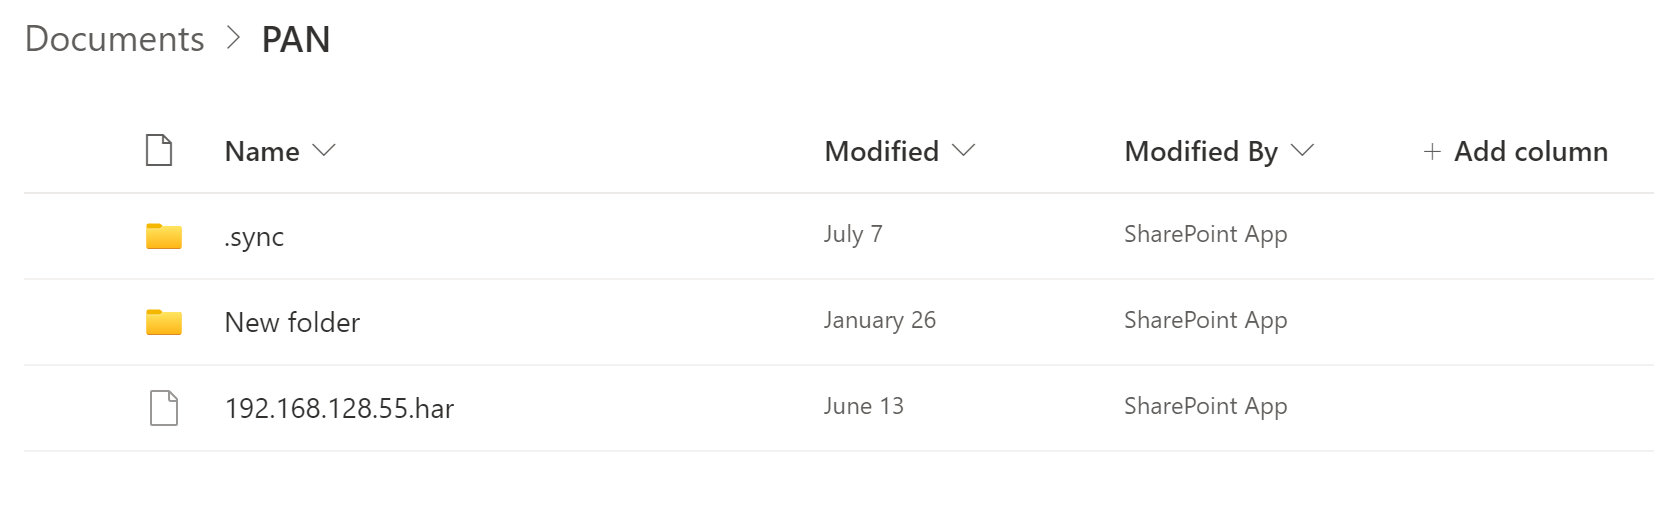The height and width of the screenshot is (515, 1654).
Task: Click the file type column header icon
Action: [x=159, y=151]
